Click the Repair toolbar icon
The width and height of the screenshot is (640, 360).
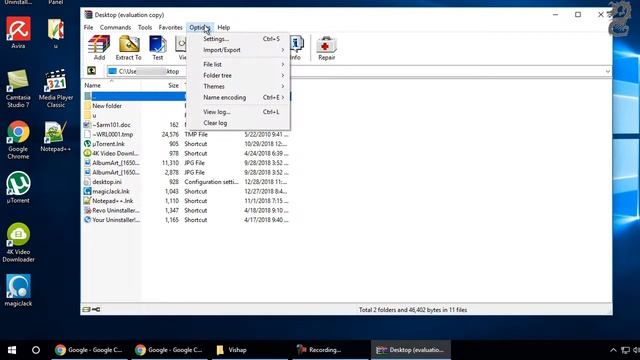327,48
